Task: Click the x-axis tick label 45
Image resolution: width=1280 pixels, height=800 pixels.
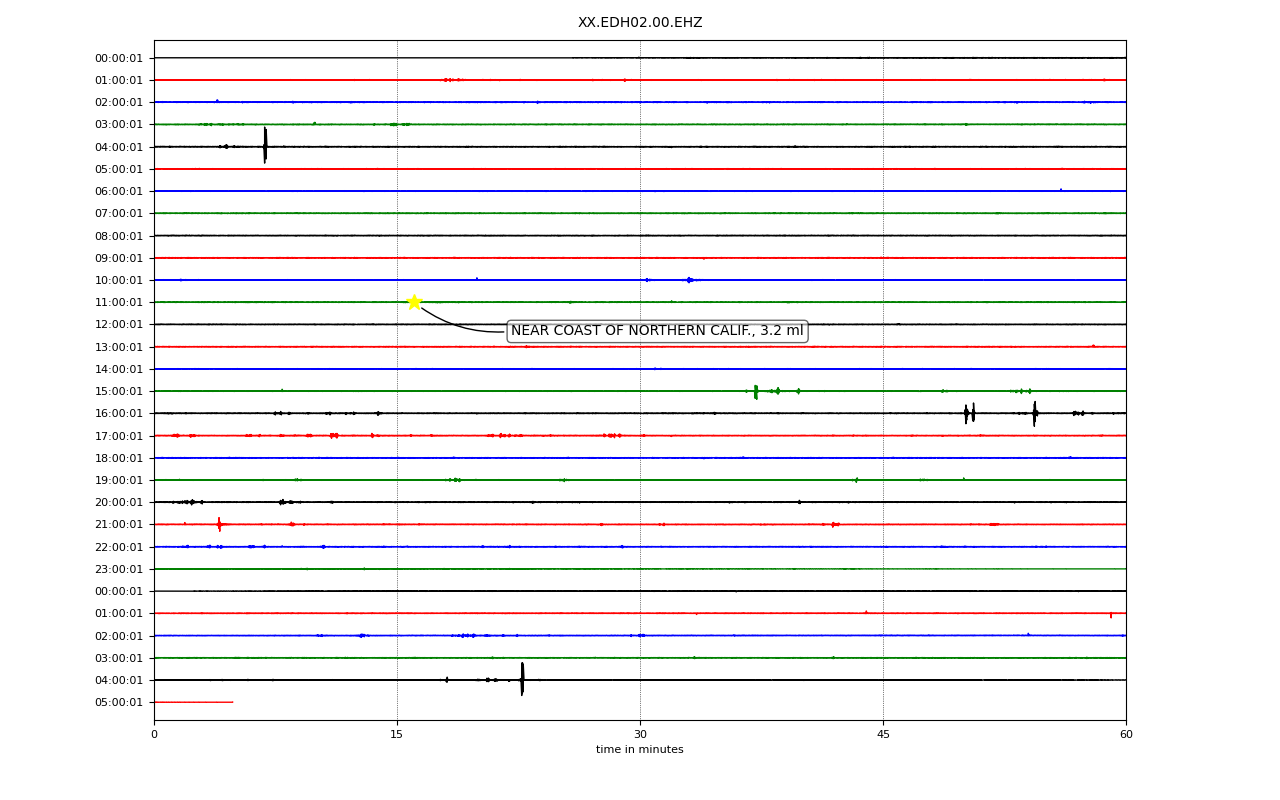Action: click(x=883, y=735)
